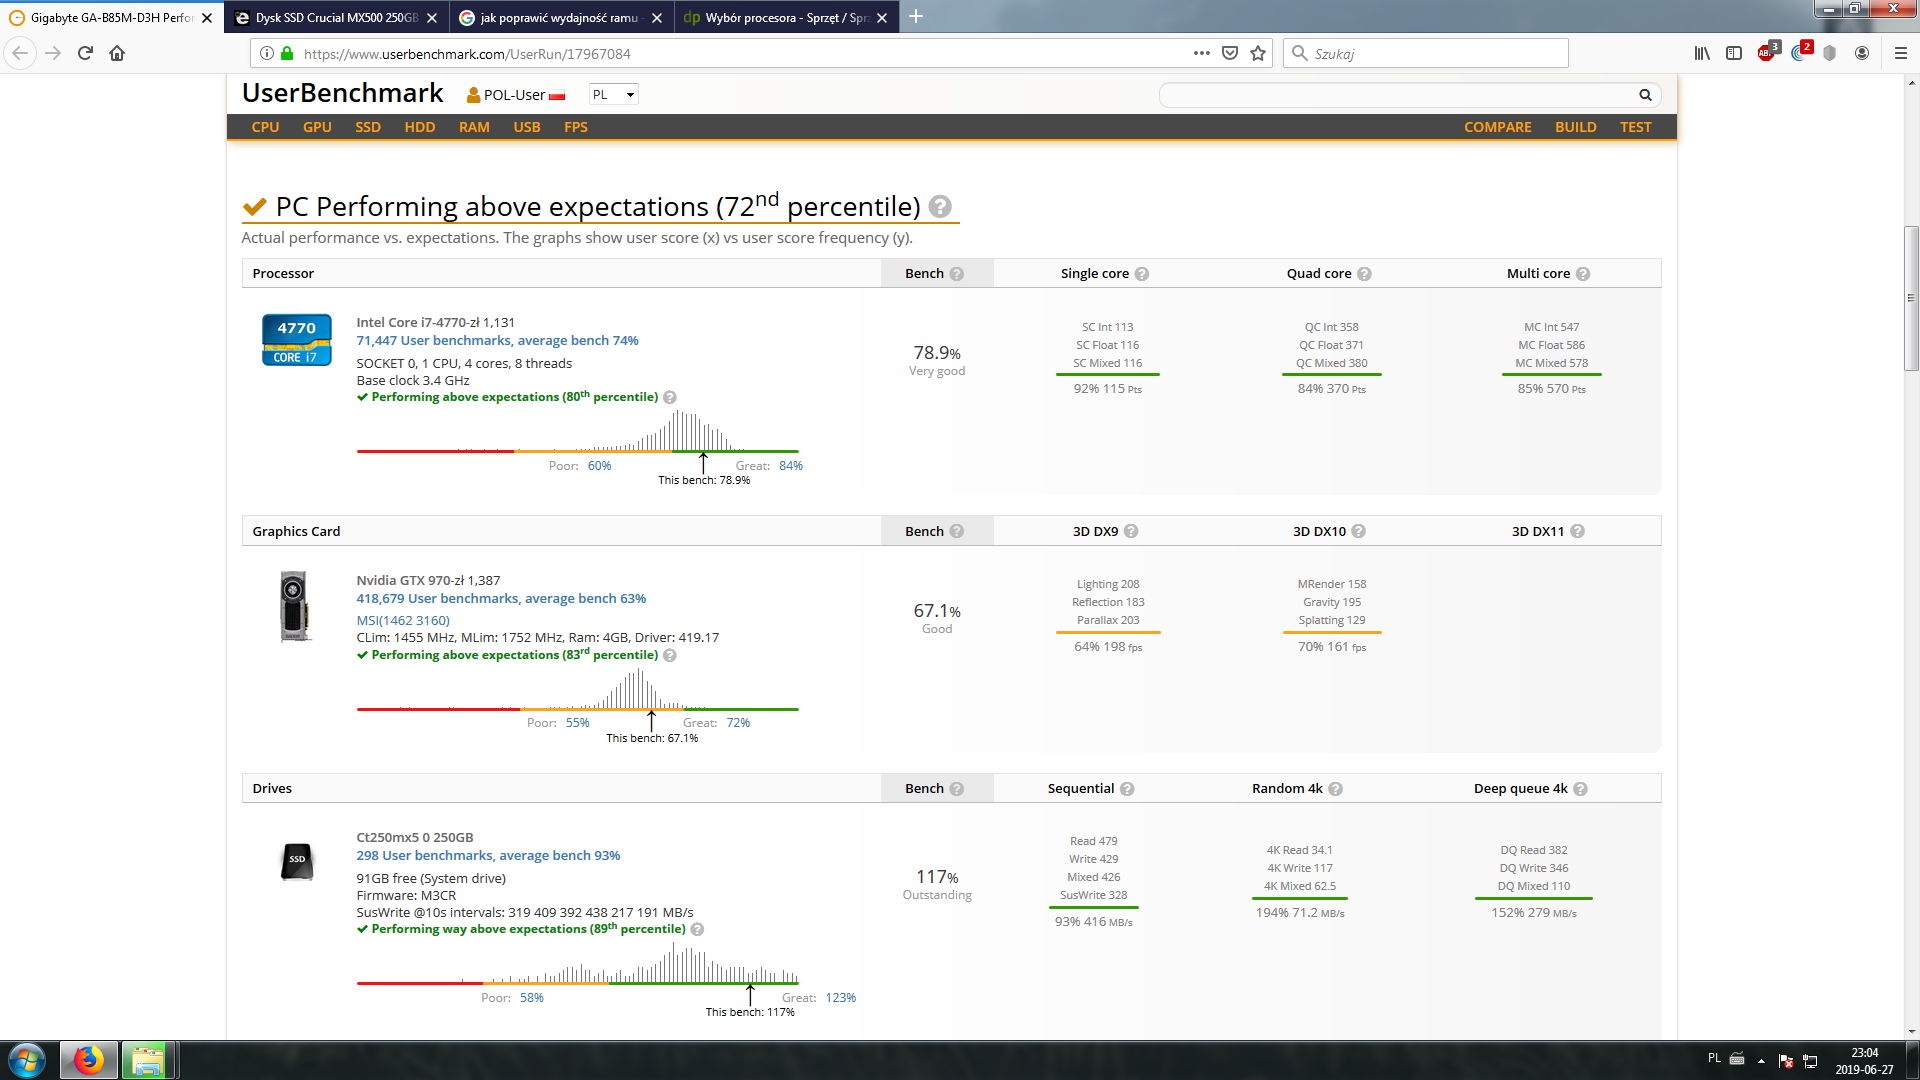Switch to jak poprawić wydajność ramu tab
Image resolution: width=1920 pixels, height=1080 pixels.
tap(560, 18)
